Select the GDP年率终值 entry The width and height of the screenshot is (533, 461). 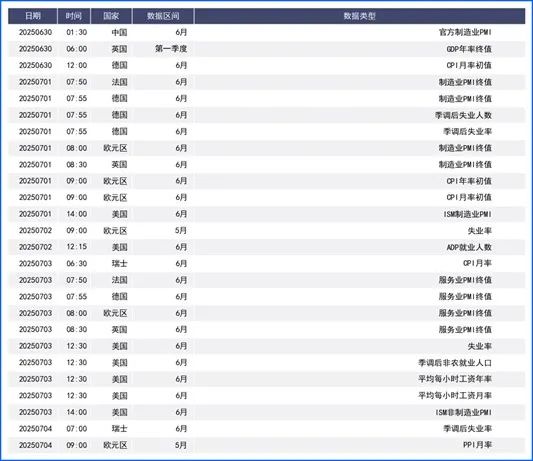469,49
